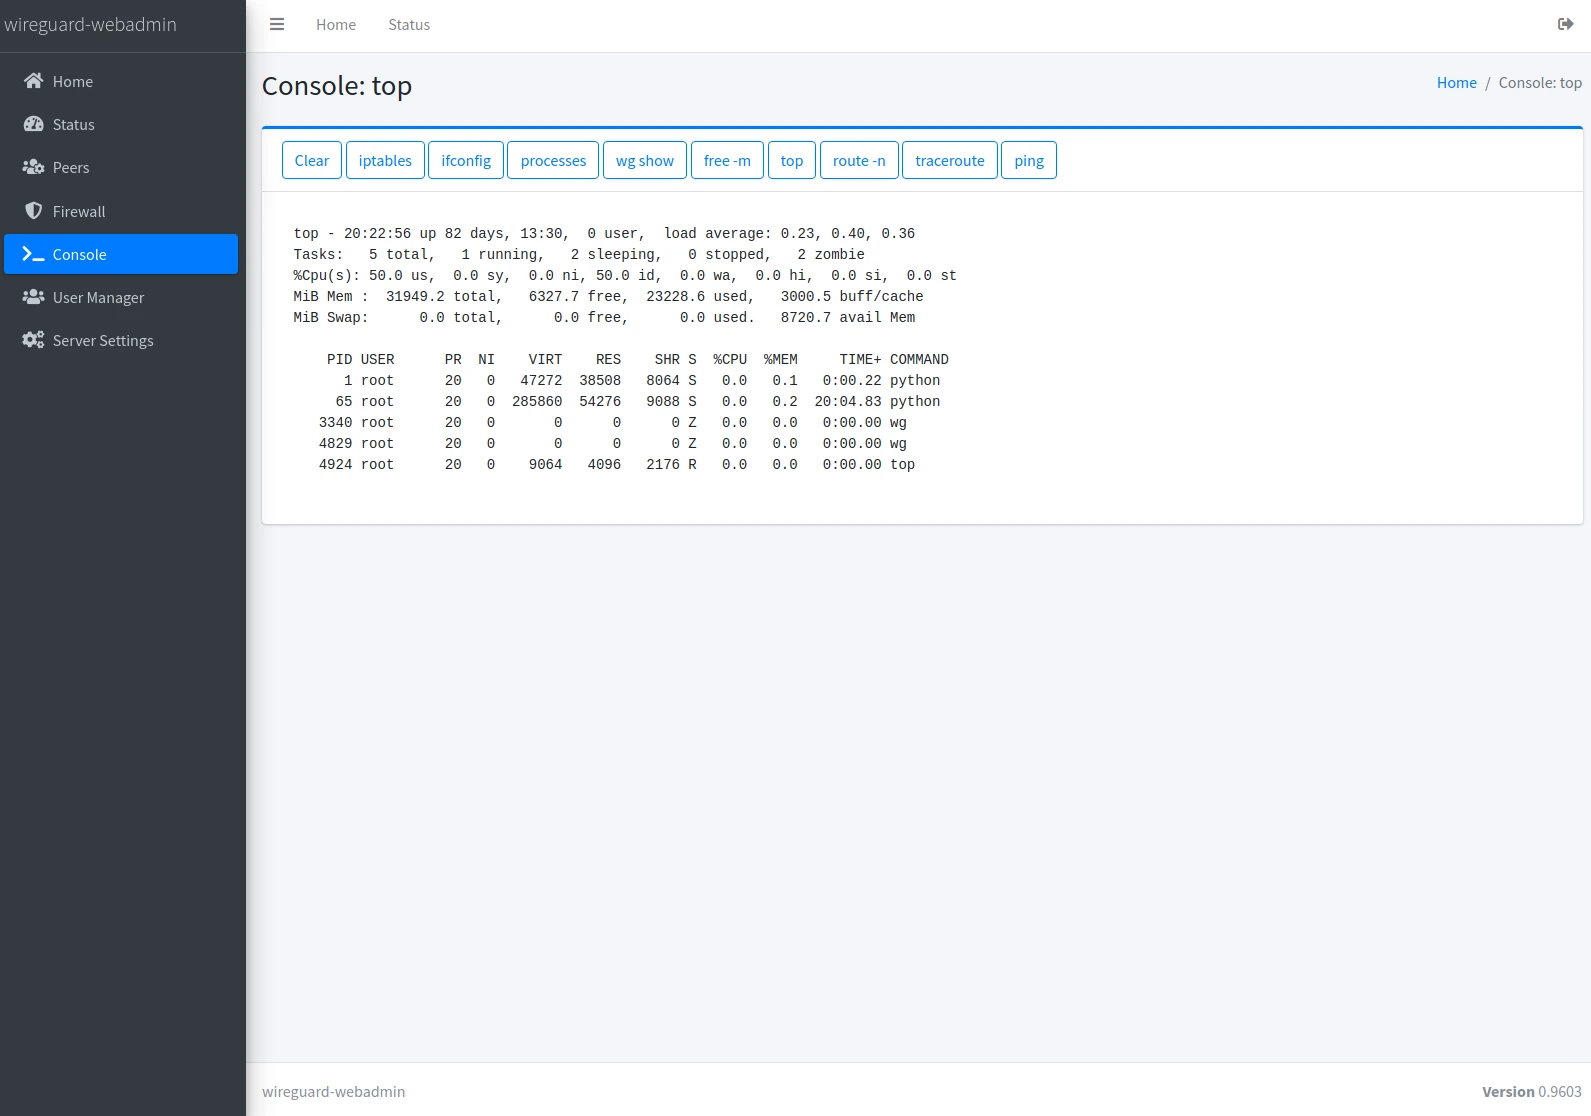Click the PID 4829 wg zombie row
Viewport: 1591px width, 1116px height.
(612, 443)
